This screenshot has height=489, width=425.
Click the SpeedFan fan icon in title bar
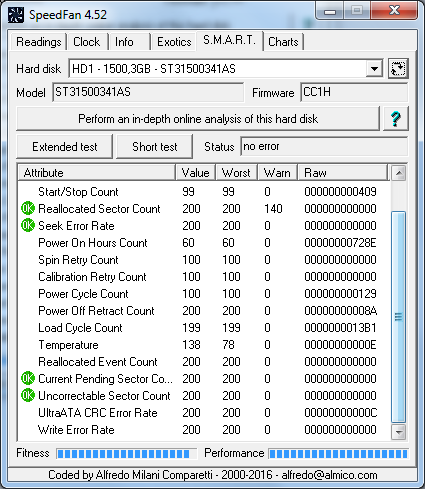[x=16, y=15]
